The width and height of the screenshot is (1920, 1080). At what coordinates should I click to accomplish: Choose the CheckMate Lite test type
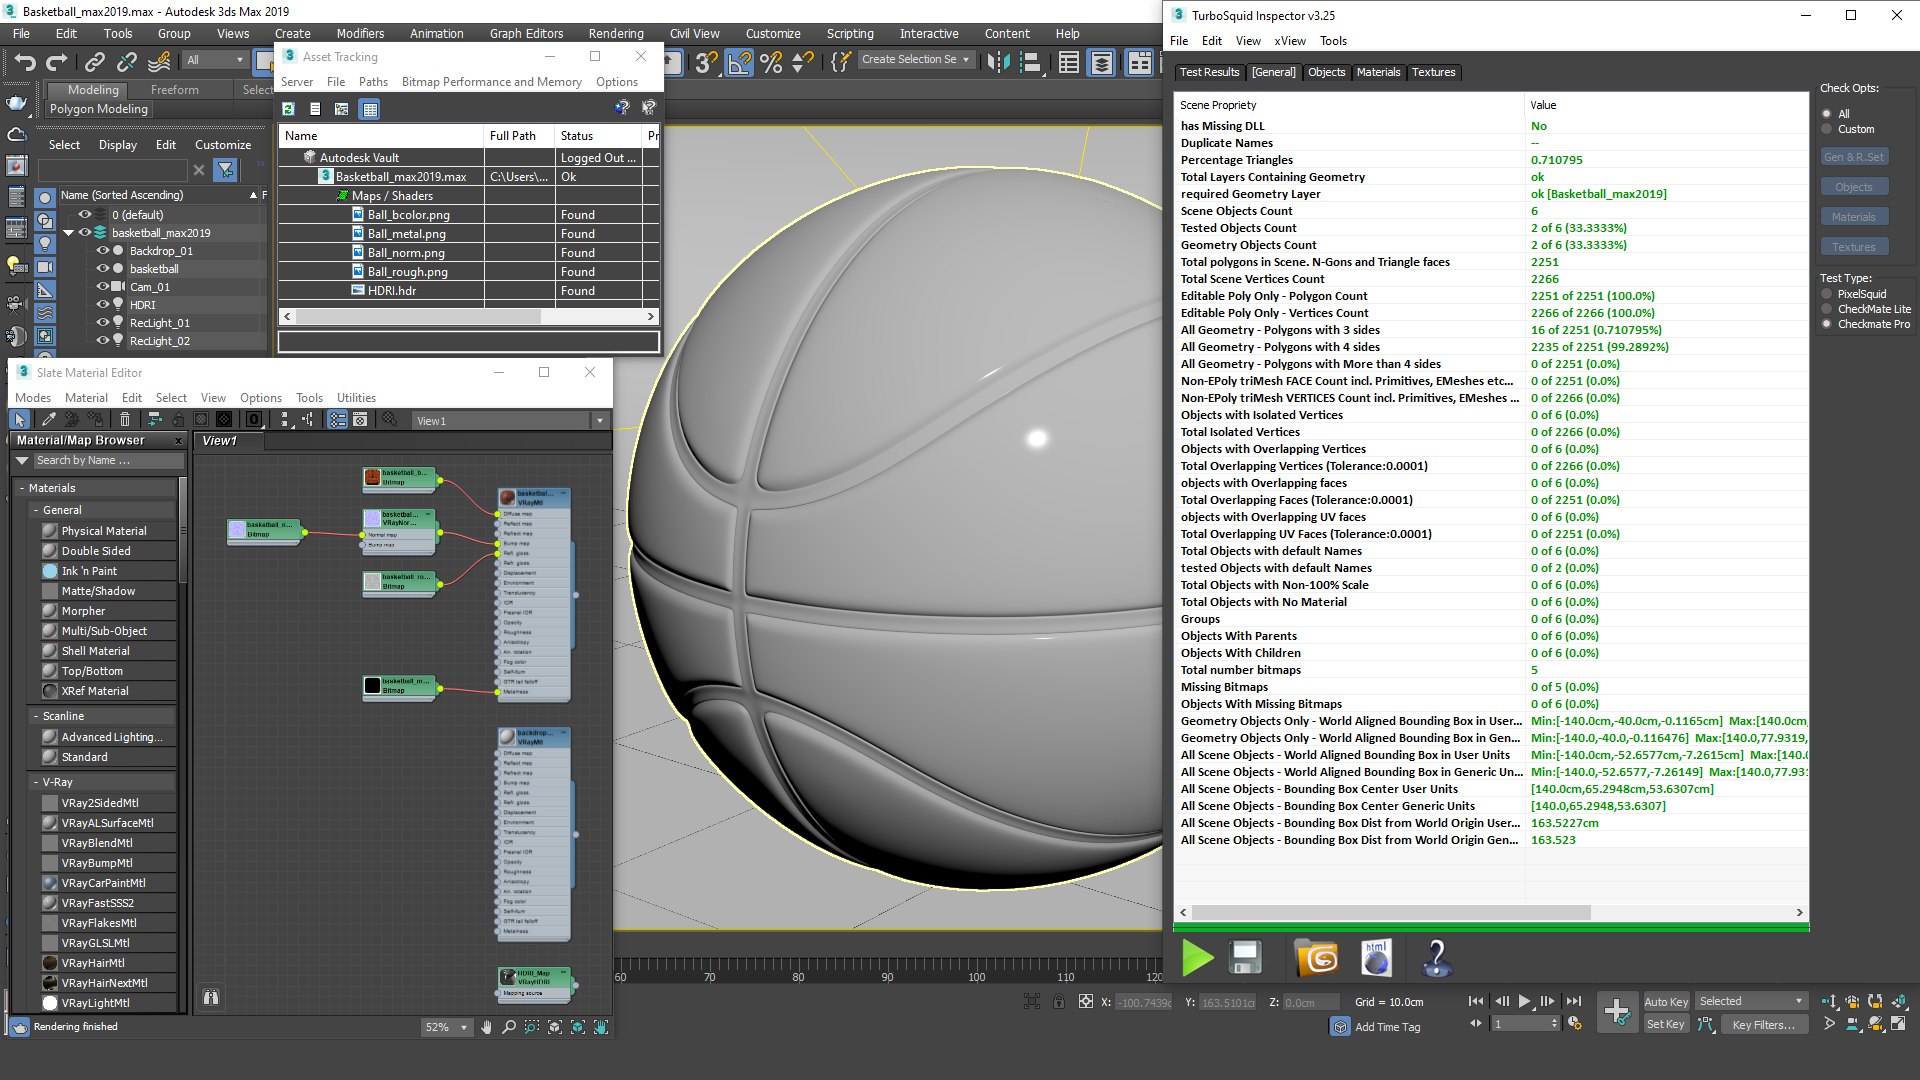[1827, 309]
